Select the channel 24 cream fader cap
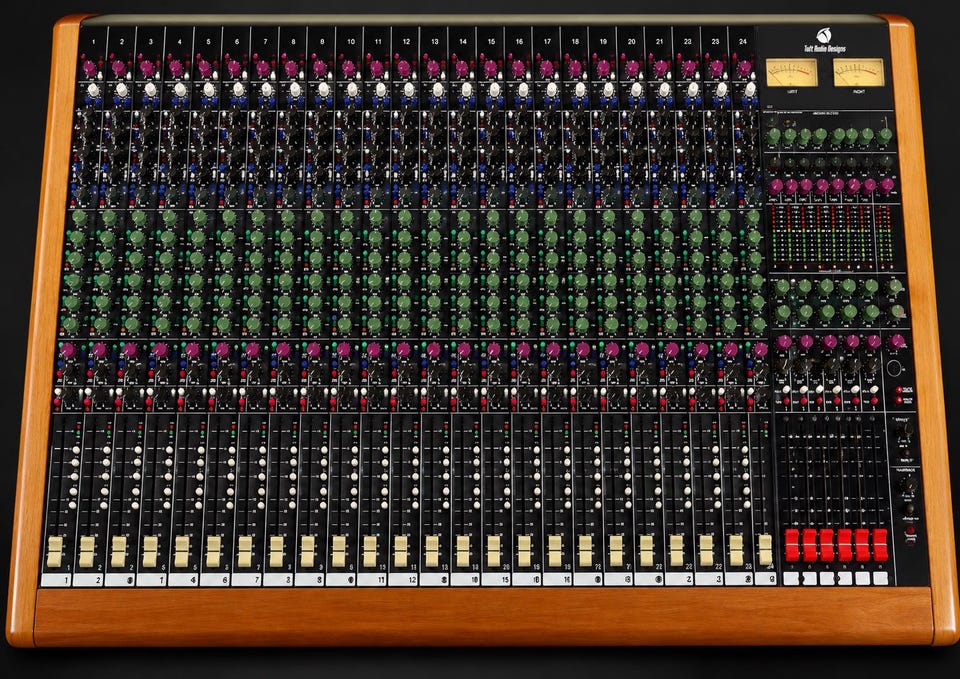The image size is (960, 679). 765,549
